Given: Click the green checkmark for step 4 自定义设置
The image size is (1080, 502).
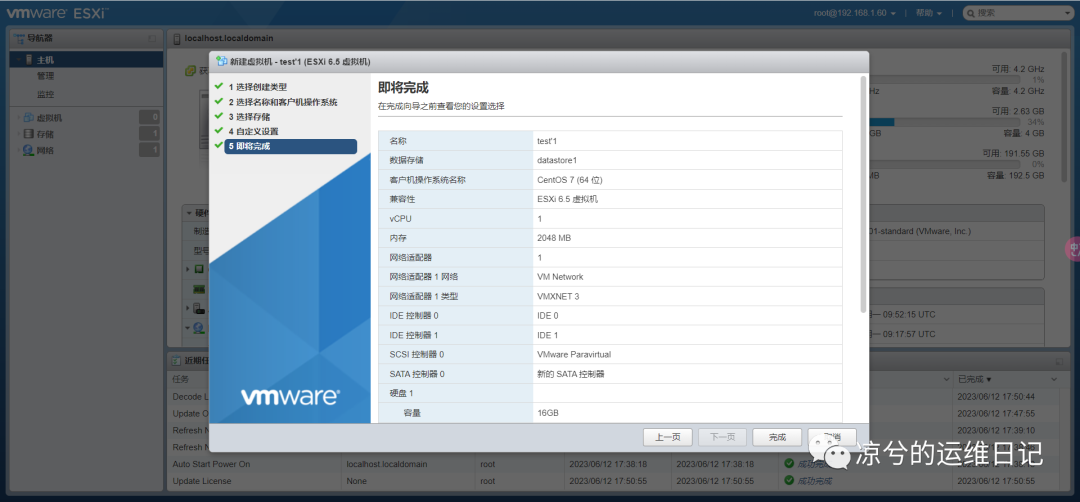Looking at the screenshot, I should point(218,130).
